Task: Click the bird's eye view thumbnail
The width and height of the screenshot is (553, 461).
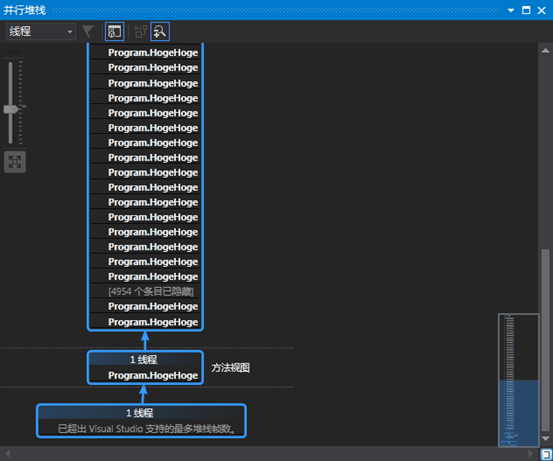Action: point(518,380)
